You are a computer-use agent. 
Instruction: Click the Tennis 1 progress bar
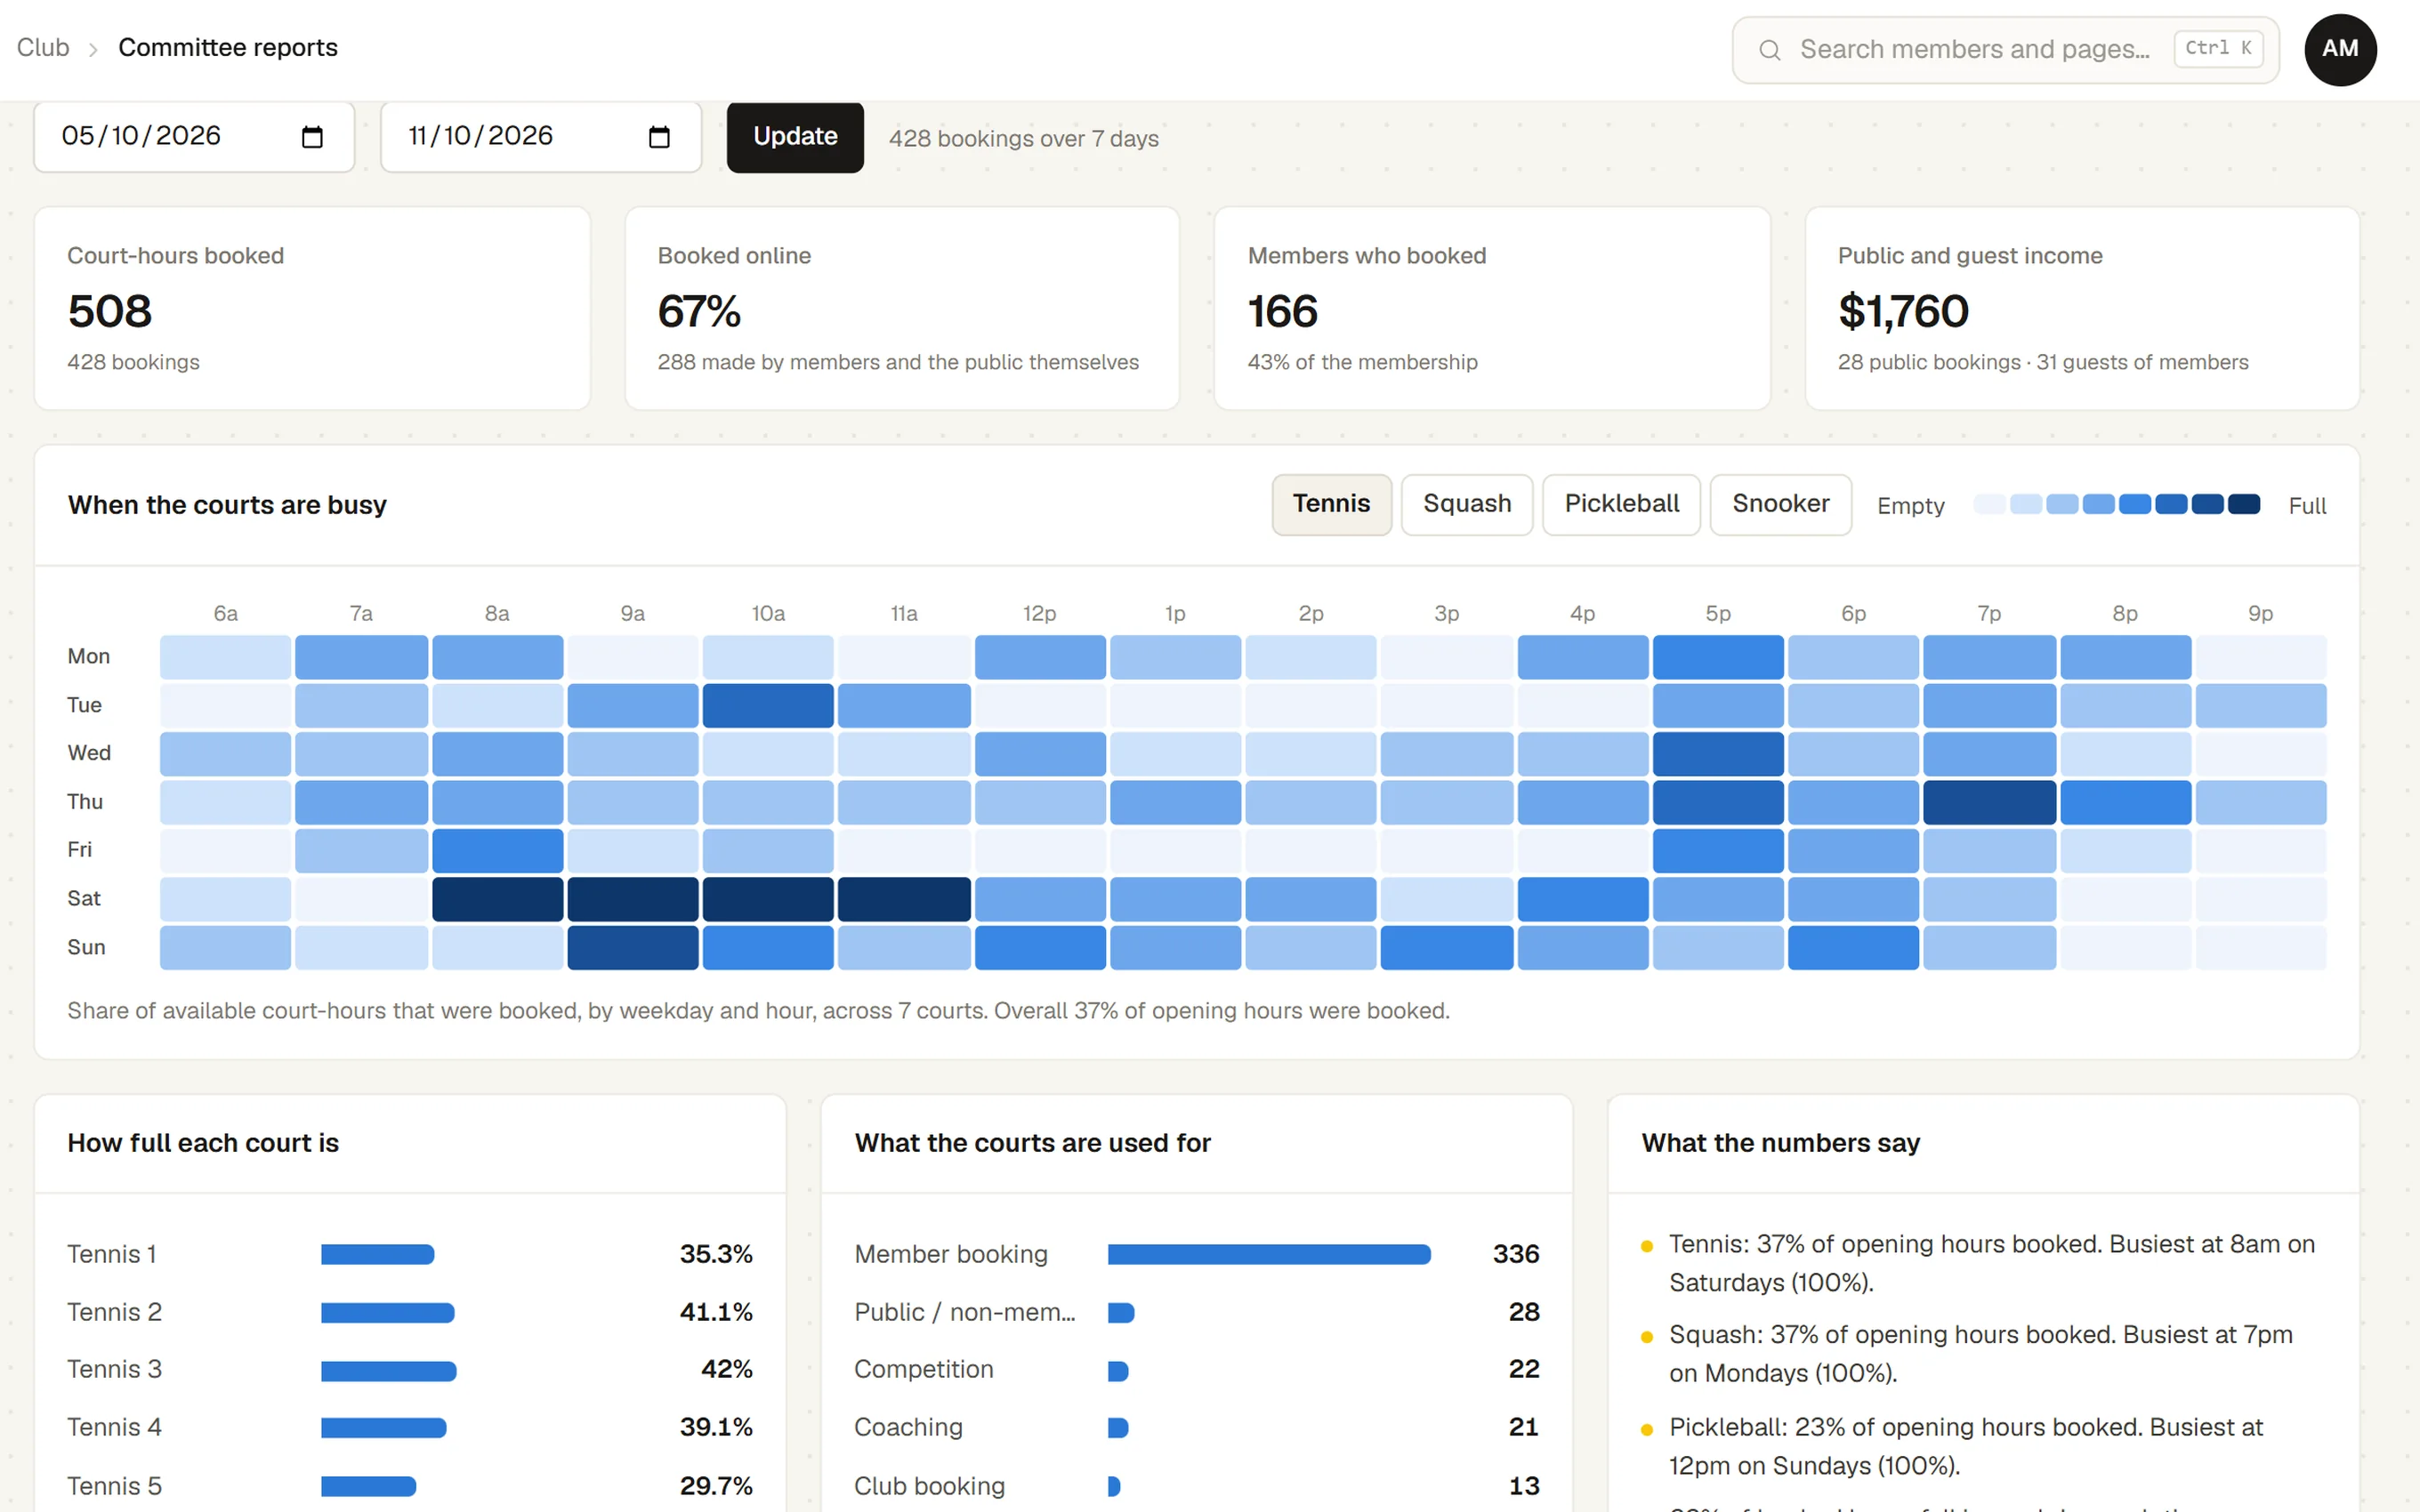pyautogui.click(x=378, y=1254)
